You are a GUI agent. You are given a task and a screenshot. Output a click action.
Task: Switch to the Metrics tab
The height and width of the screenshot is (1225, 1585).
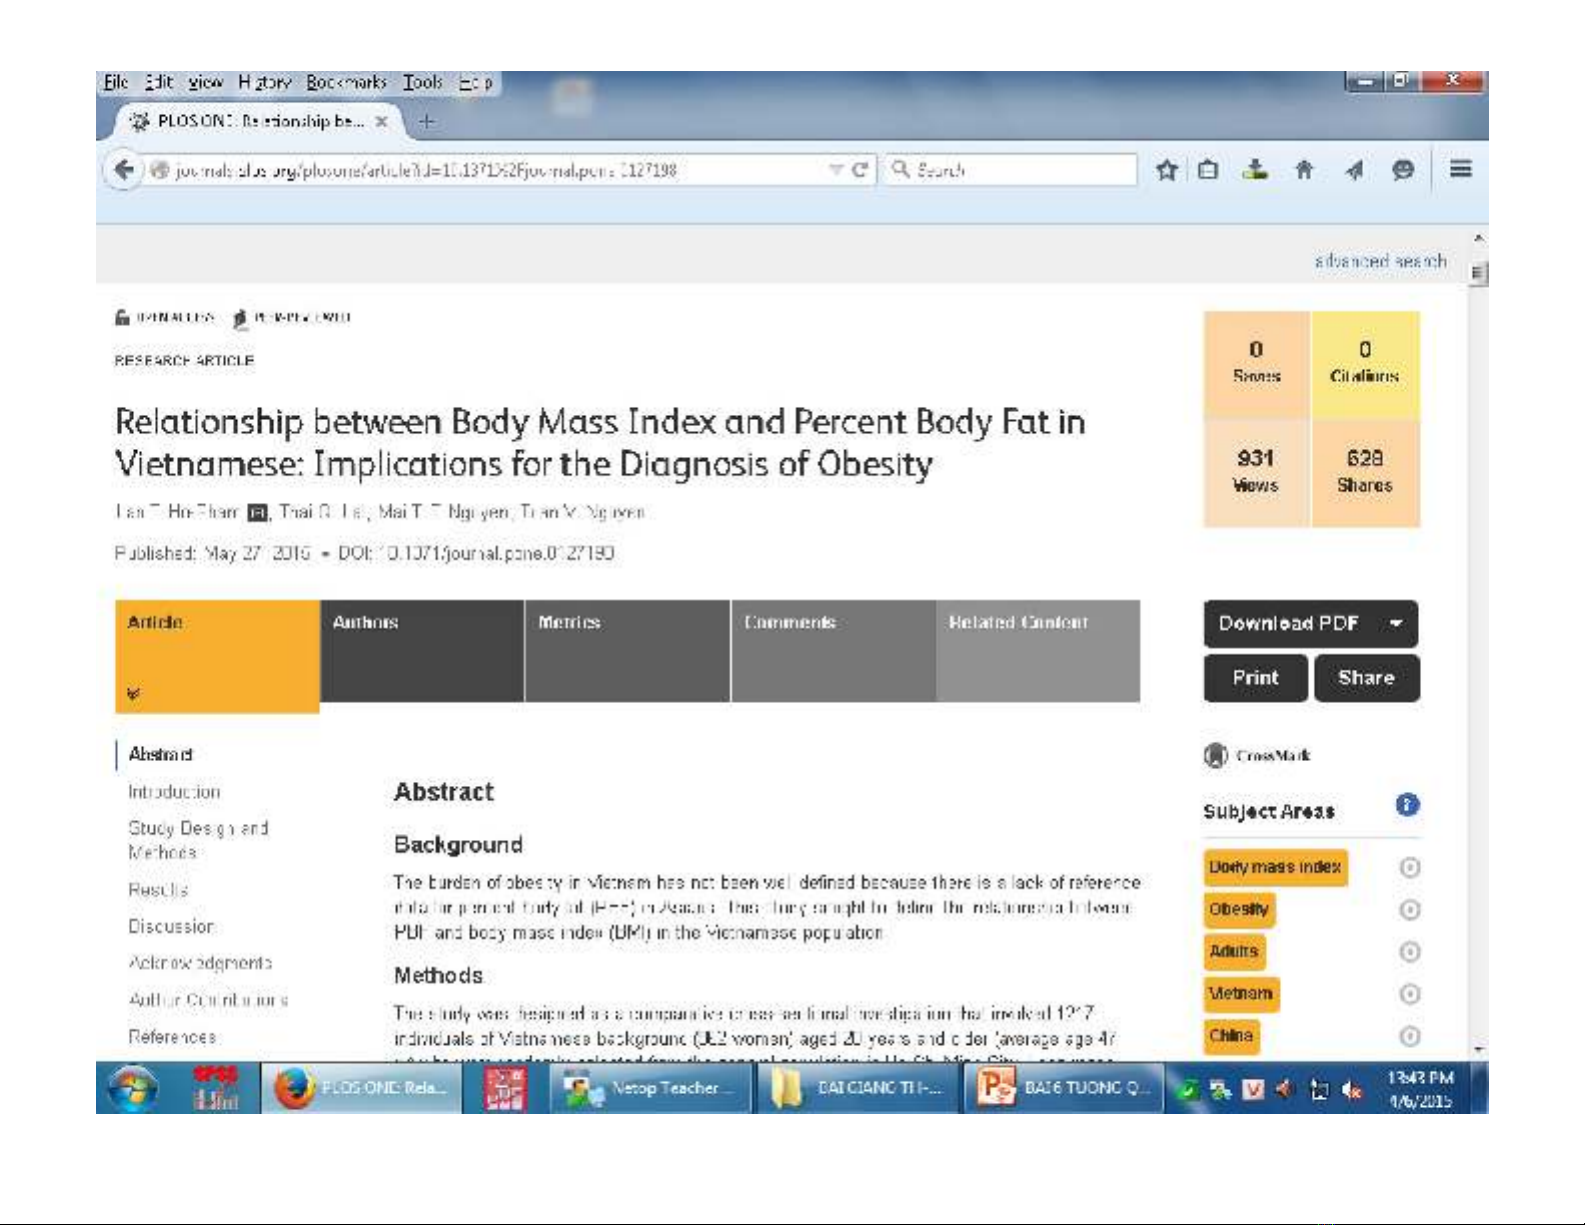coord(627,650)
